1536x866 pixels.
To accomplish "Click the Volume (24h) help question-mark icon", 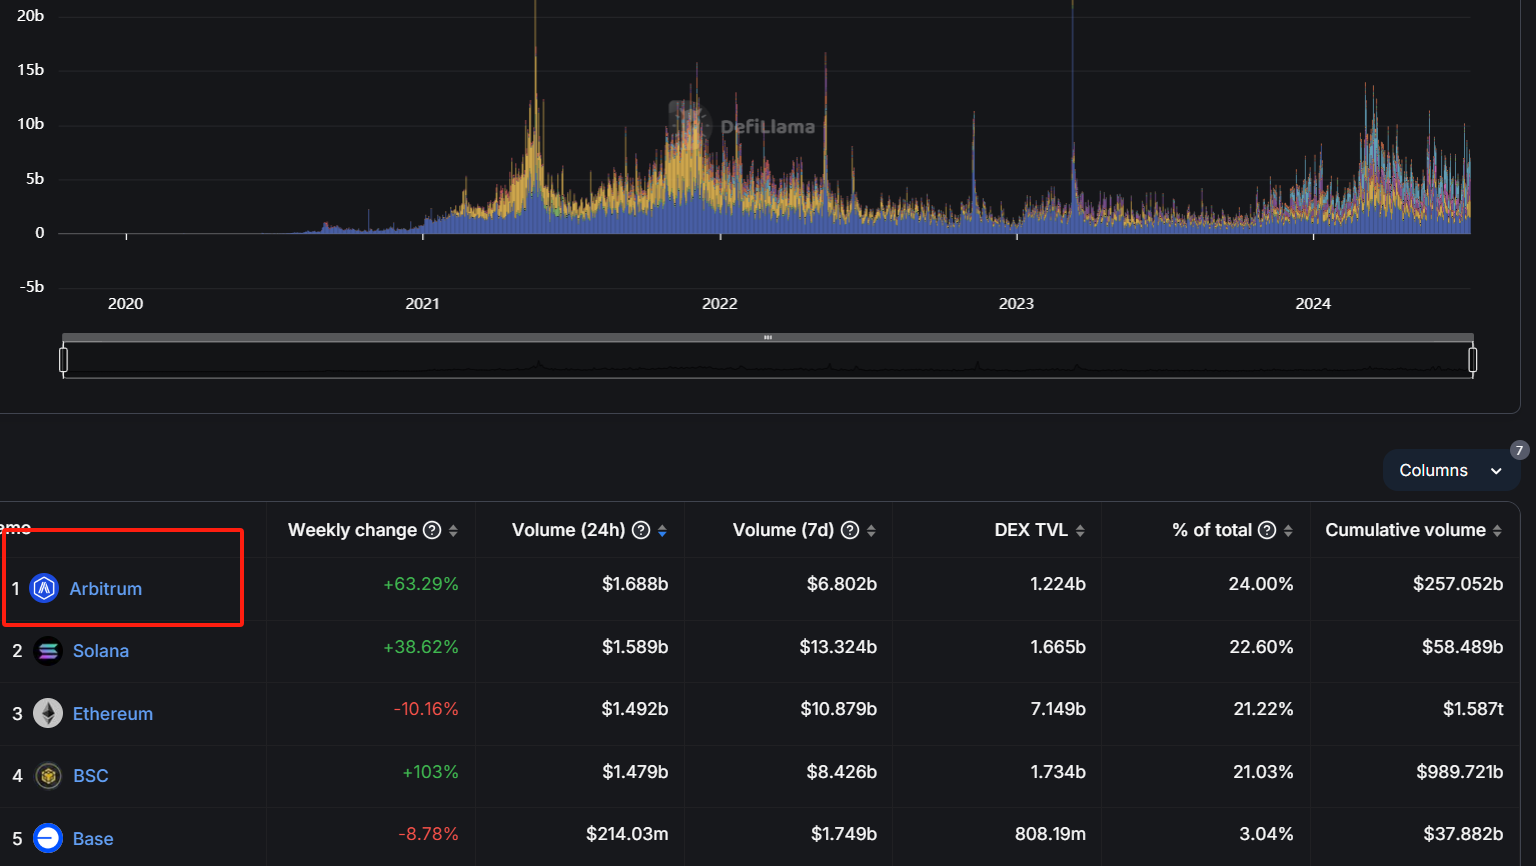I will pos(642,530).
